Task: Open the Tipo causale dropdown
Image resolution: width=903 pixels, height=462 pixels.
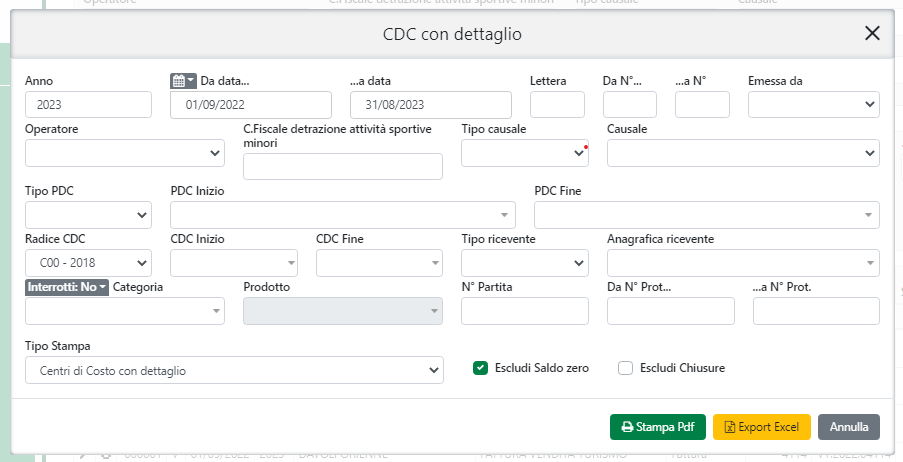Action: [x=524, y=153]
